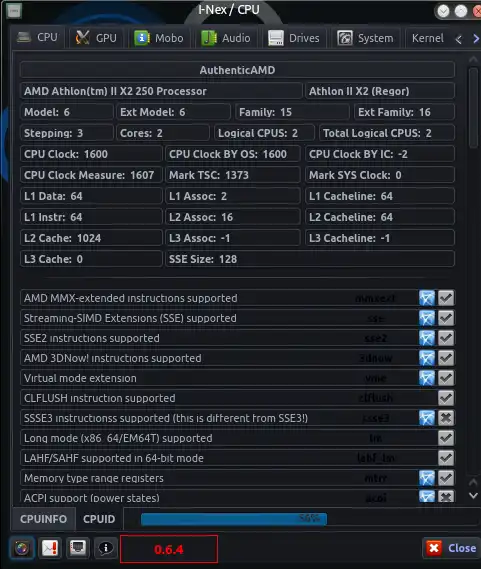Image resolution: width=481 pixels, height=569 pixels.
Task: Toggle checkbox for AMD MMX-extended instructions supported
Action: click(446, 298)
